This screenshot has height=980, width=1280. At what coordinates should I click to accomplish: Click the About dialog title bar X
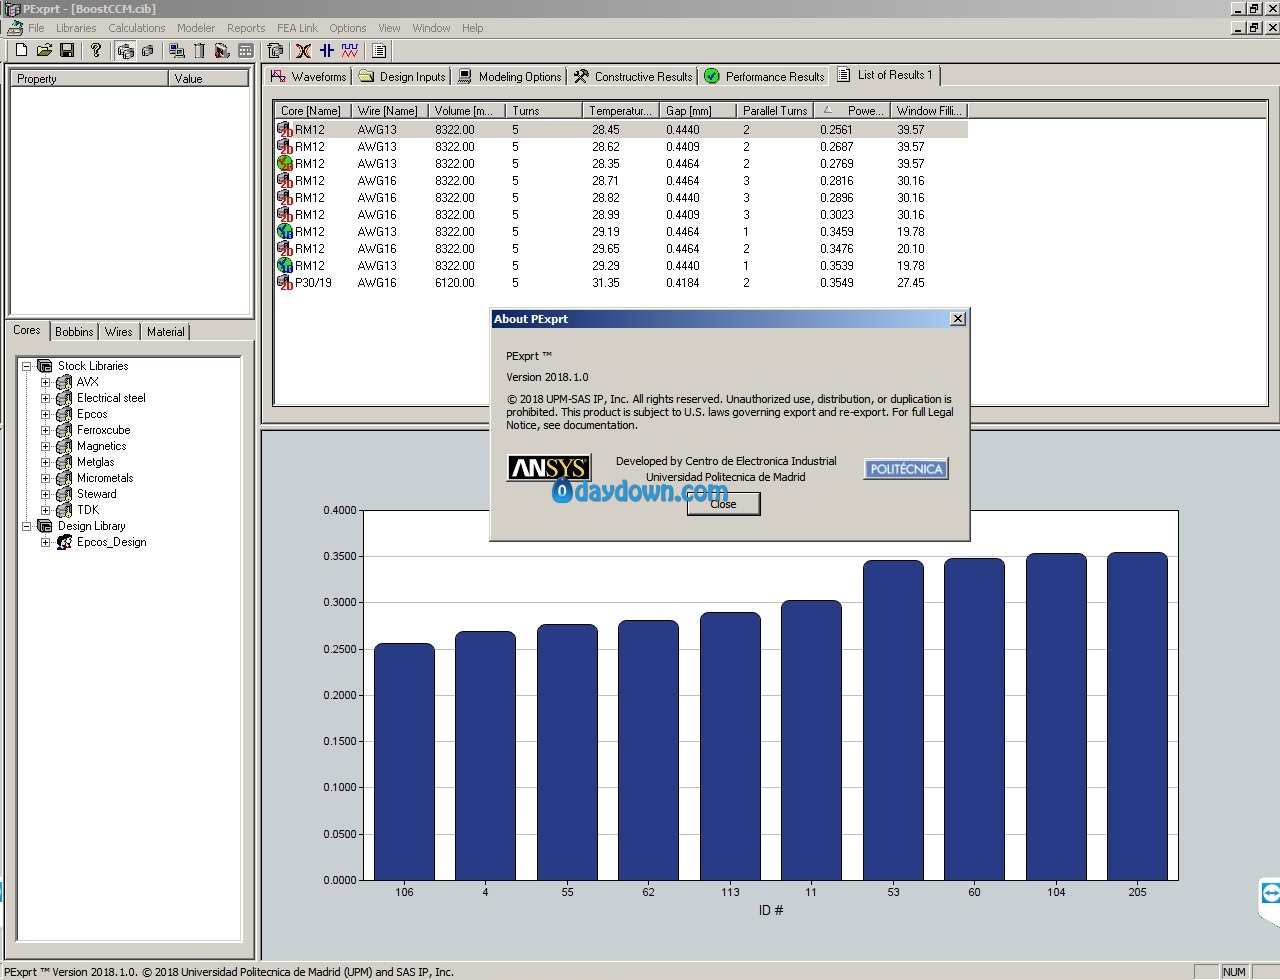[958, 319]
